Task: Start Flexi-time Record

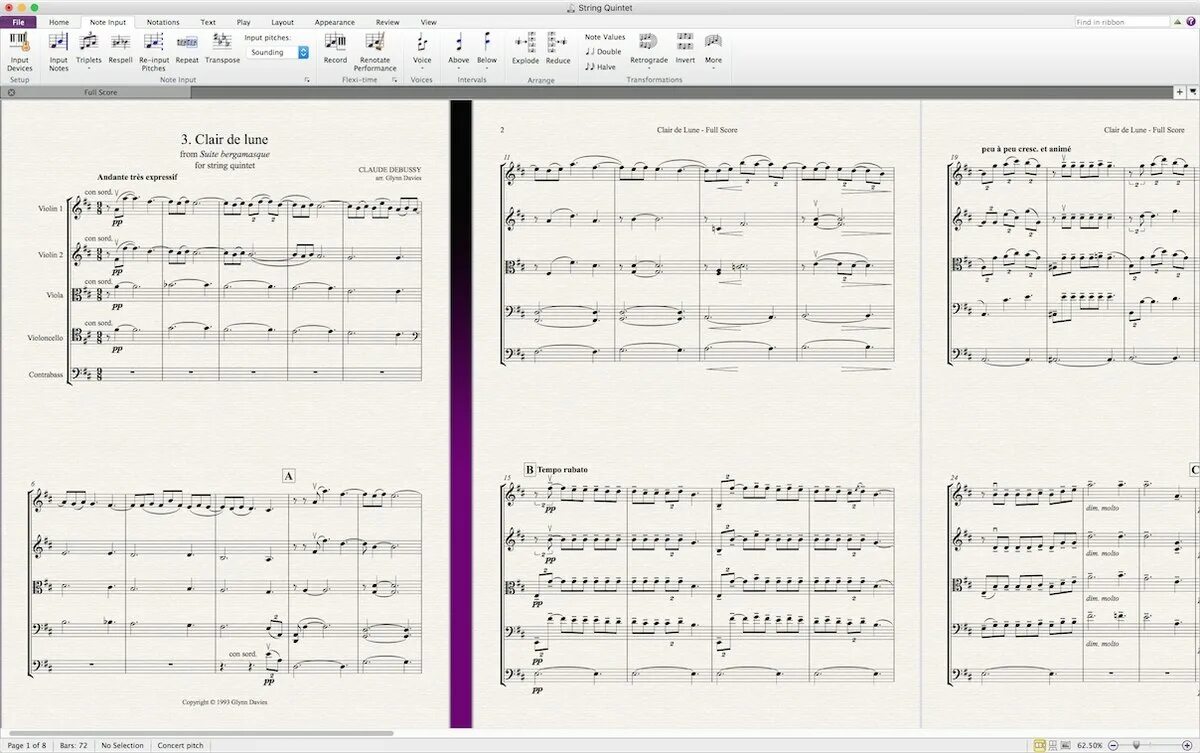Action: coord(335,47)
